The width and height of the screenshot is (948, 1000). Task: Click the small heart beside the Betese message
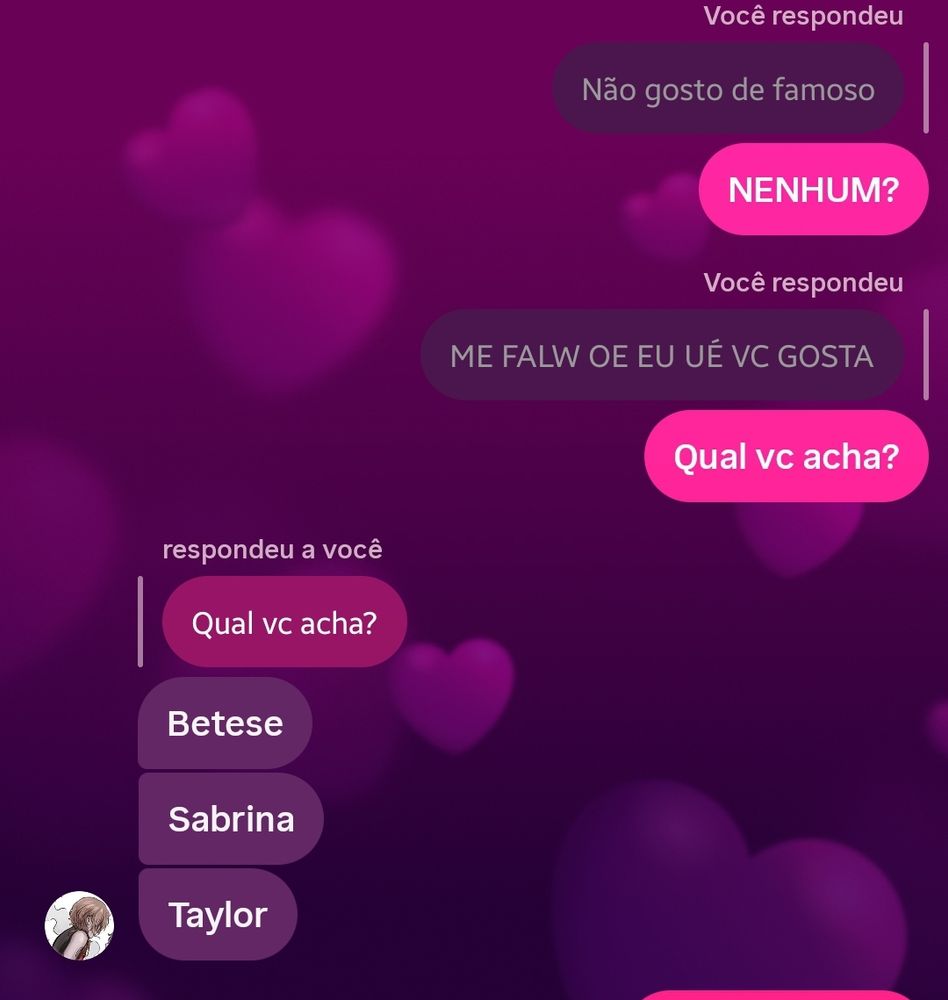[452, 694]
